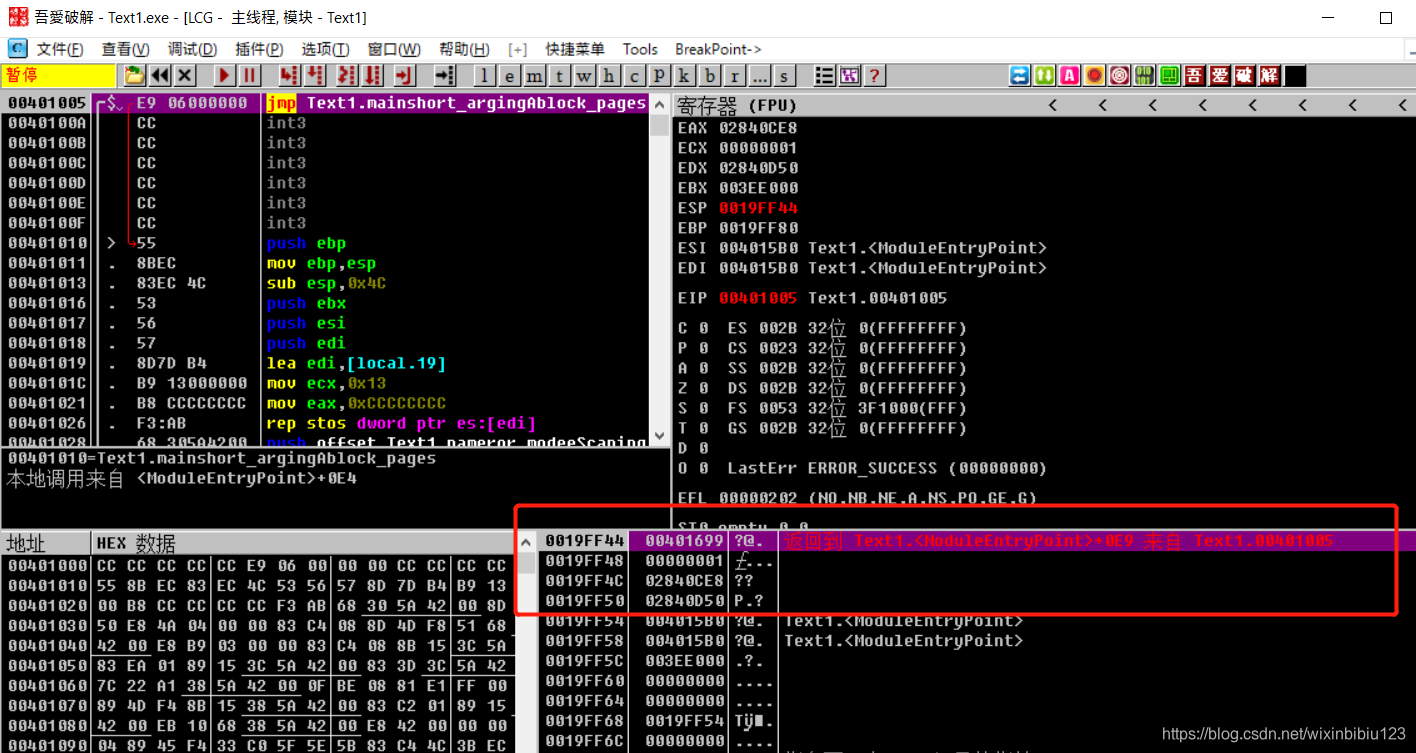1416x753 pixels.
Task: Select the ESP register value 0019FF44
Action: (758, 208)
